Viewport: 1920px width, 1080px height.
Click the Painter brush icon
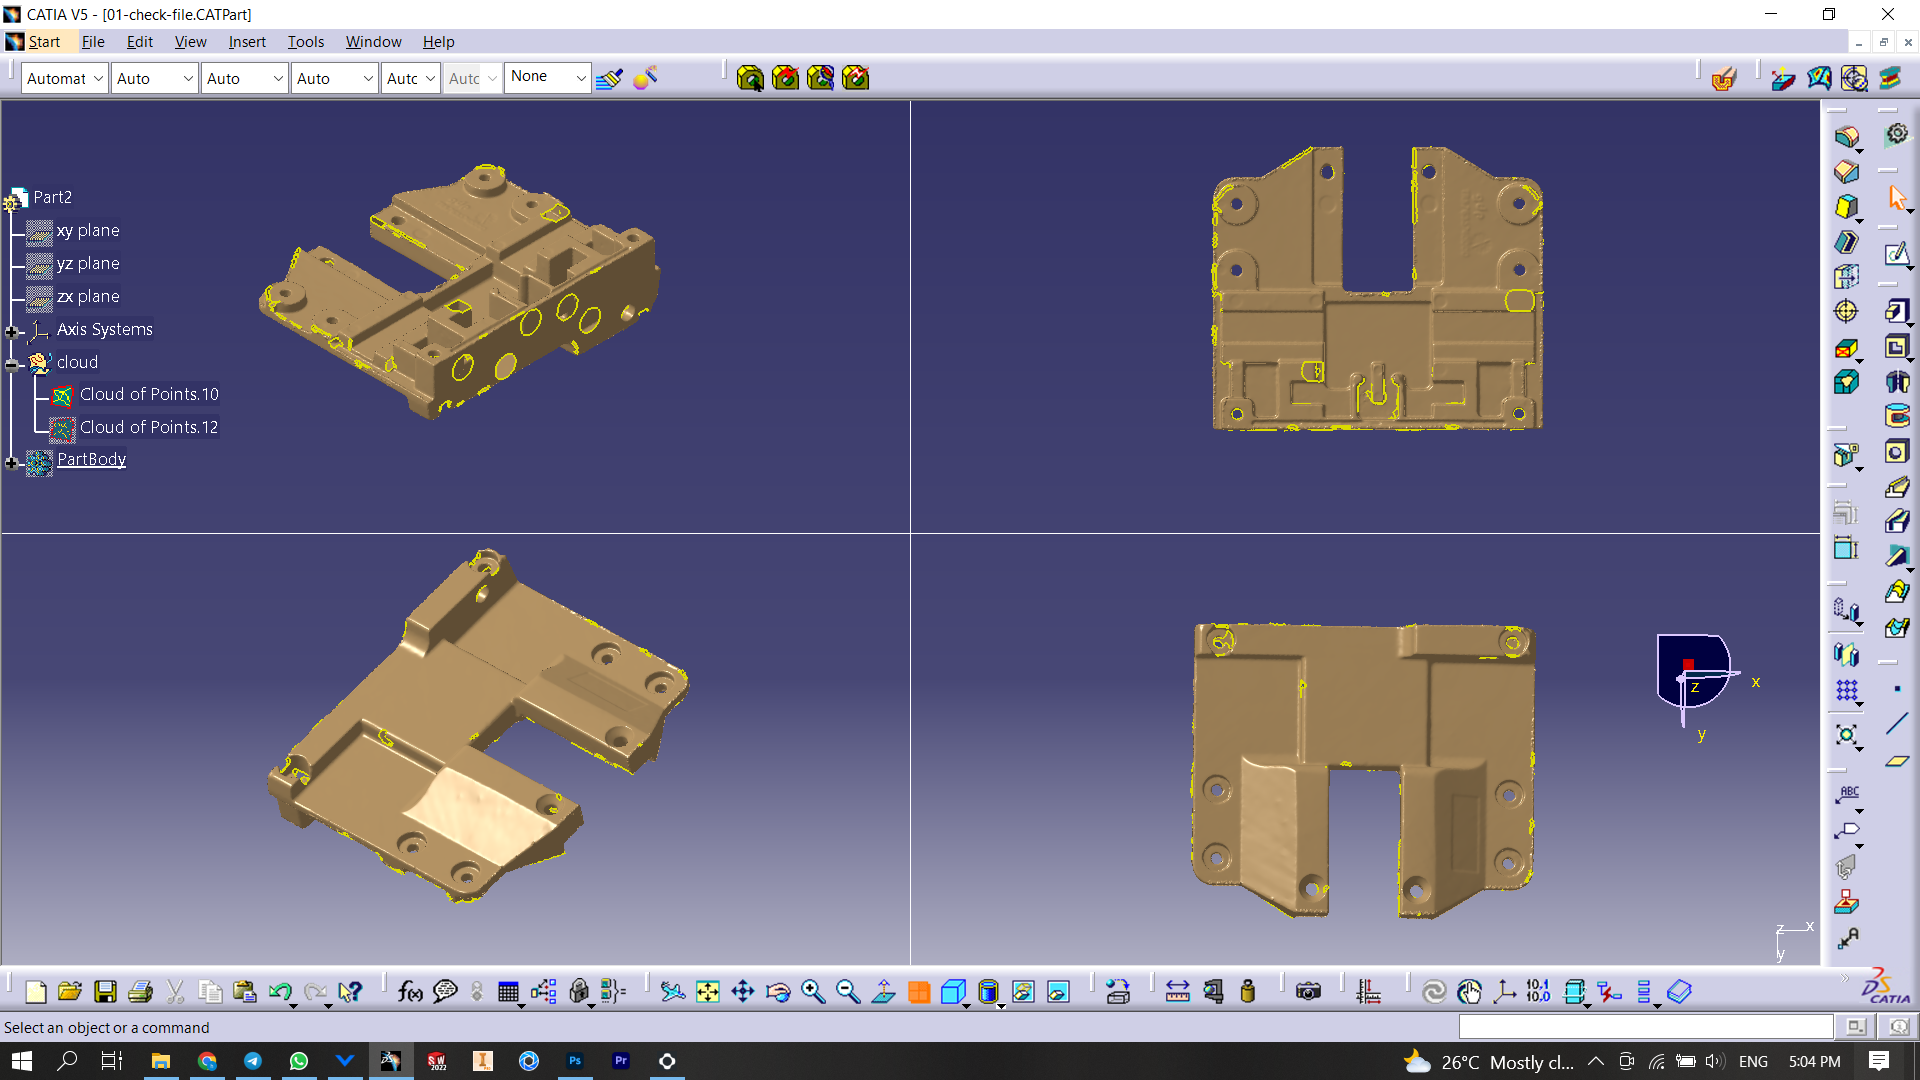click(609, 78)
